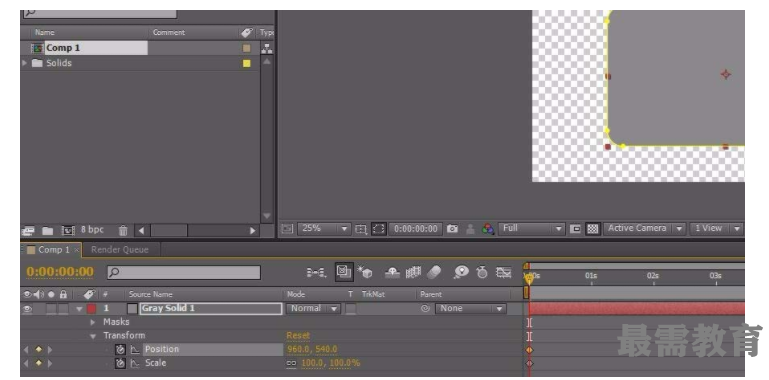Add Scale keyframe at current time
This screenshot has width=769, height=380.
[38, 363]
